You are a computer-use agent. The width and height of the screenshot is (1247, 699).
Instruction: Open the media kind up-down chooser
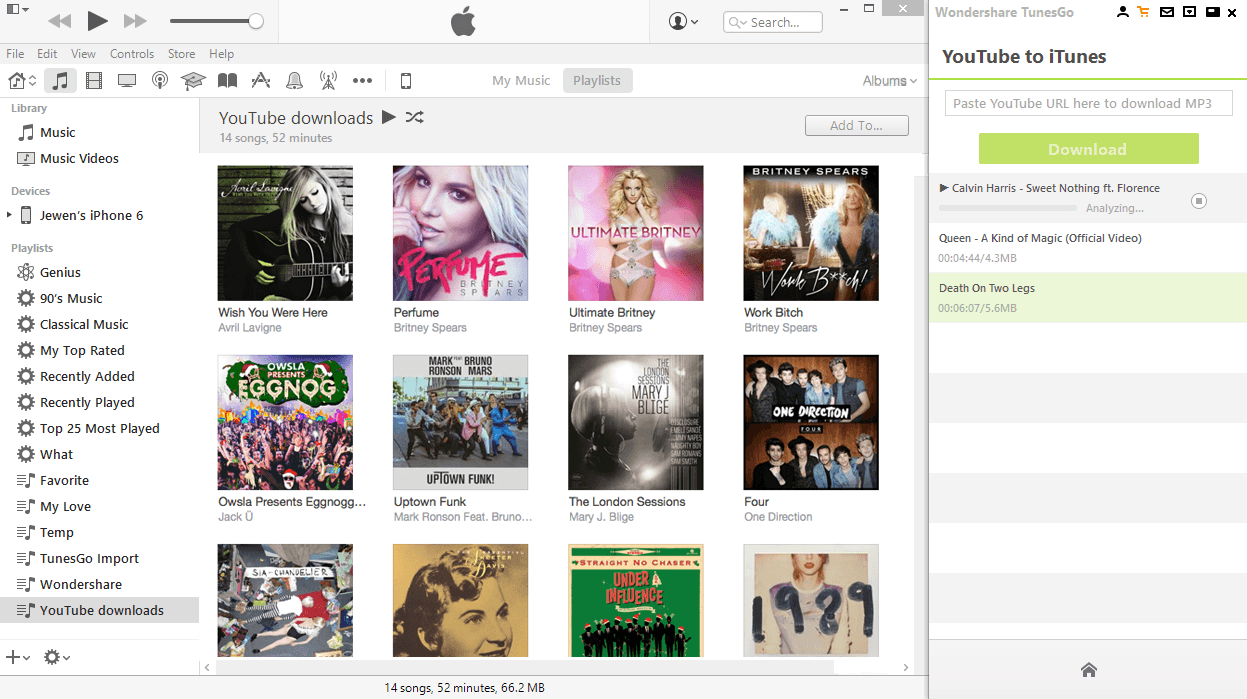pyautogui.click(x=33, y=81)
